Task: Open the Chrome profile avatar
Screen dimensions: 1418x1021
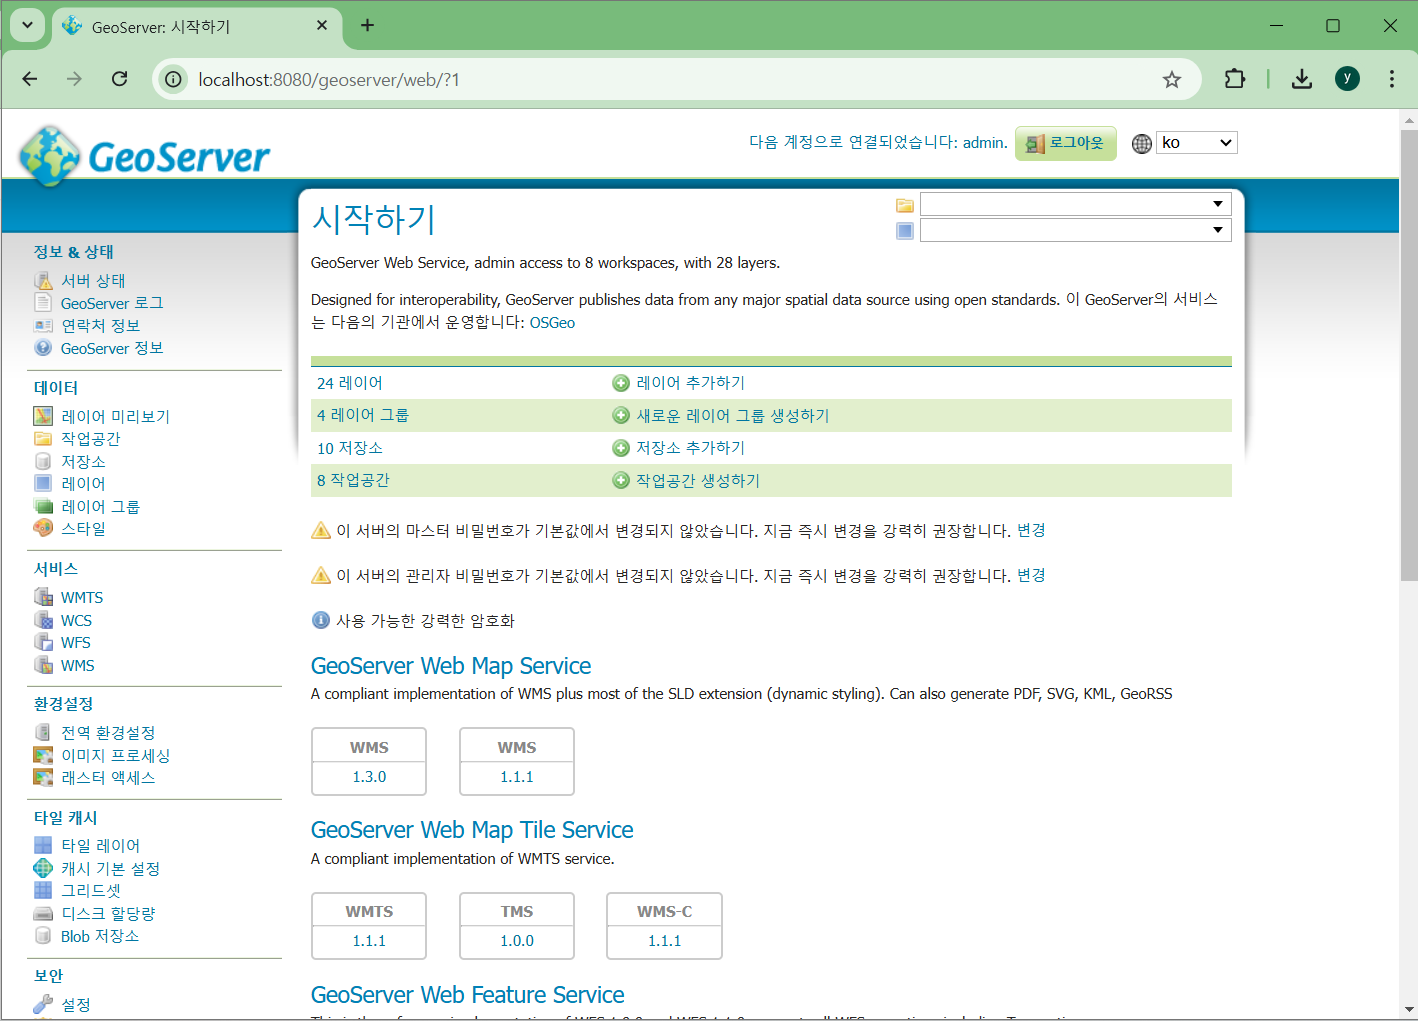Action: (x=1347, y=79)
